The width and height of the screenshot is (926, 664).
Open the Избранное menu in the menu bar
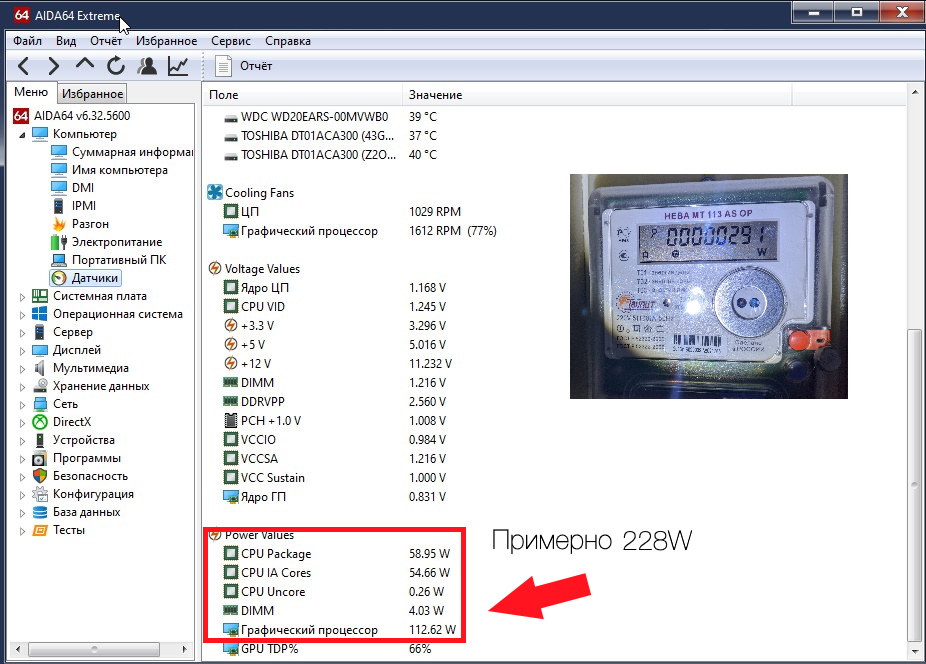167,41
